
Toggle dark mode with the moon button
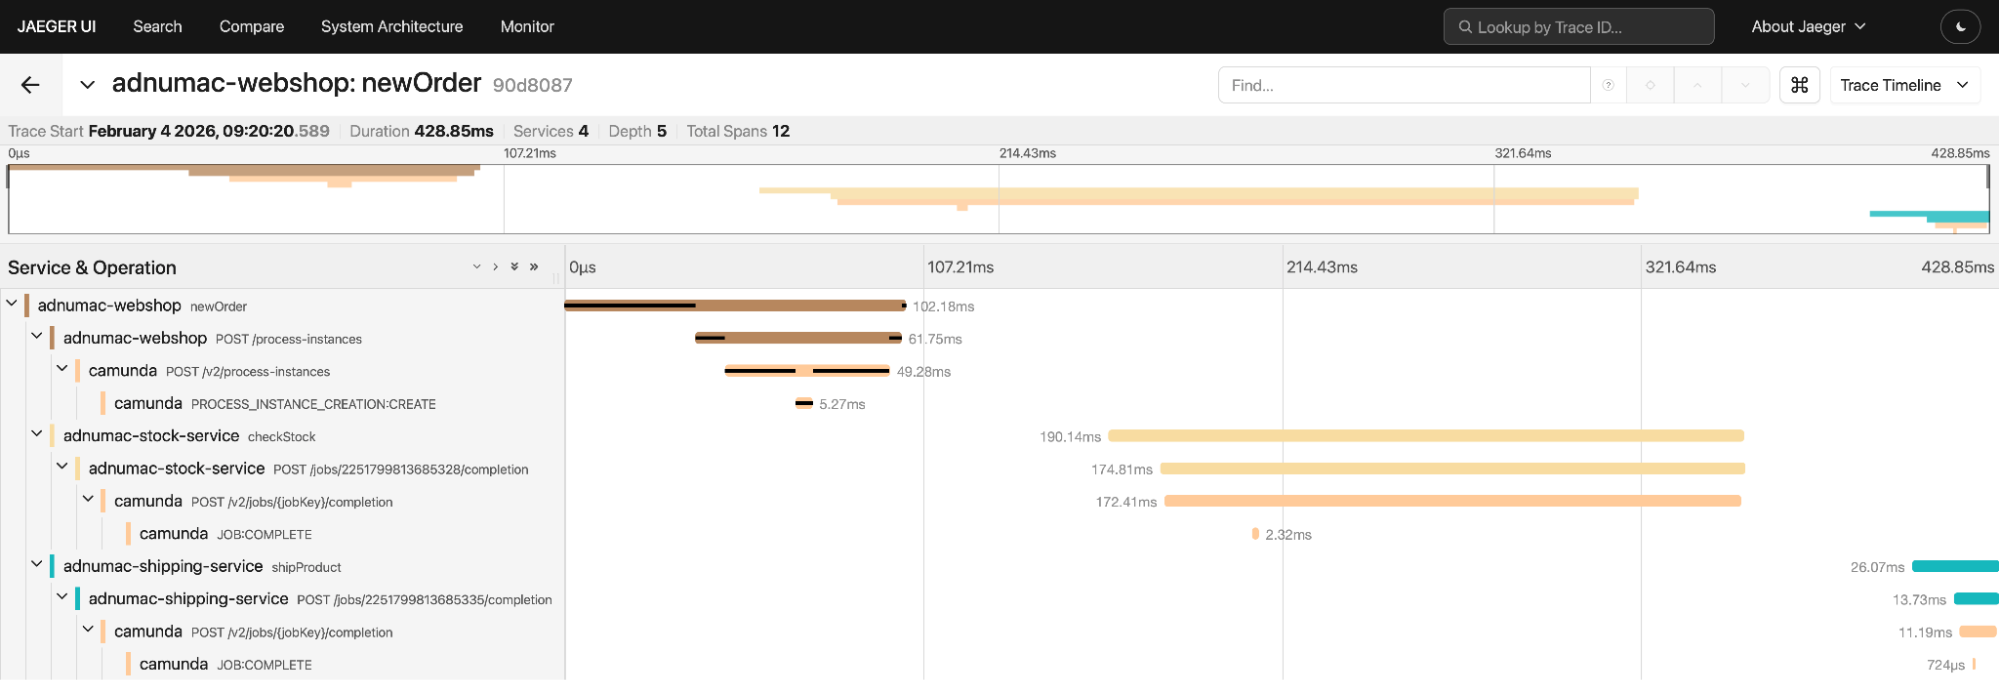1960,27
